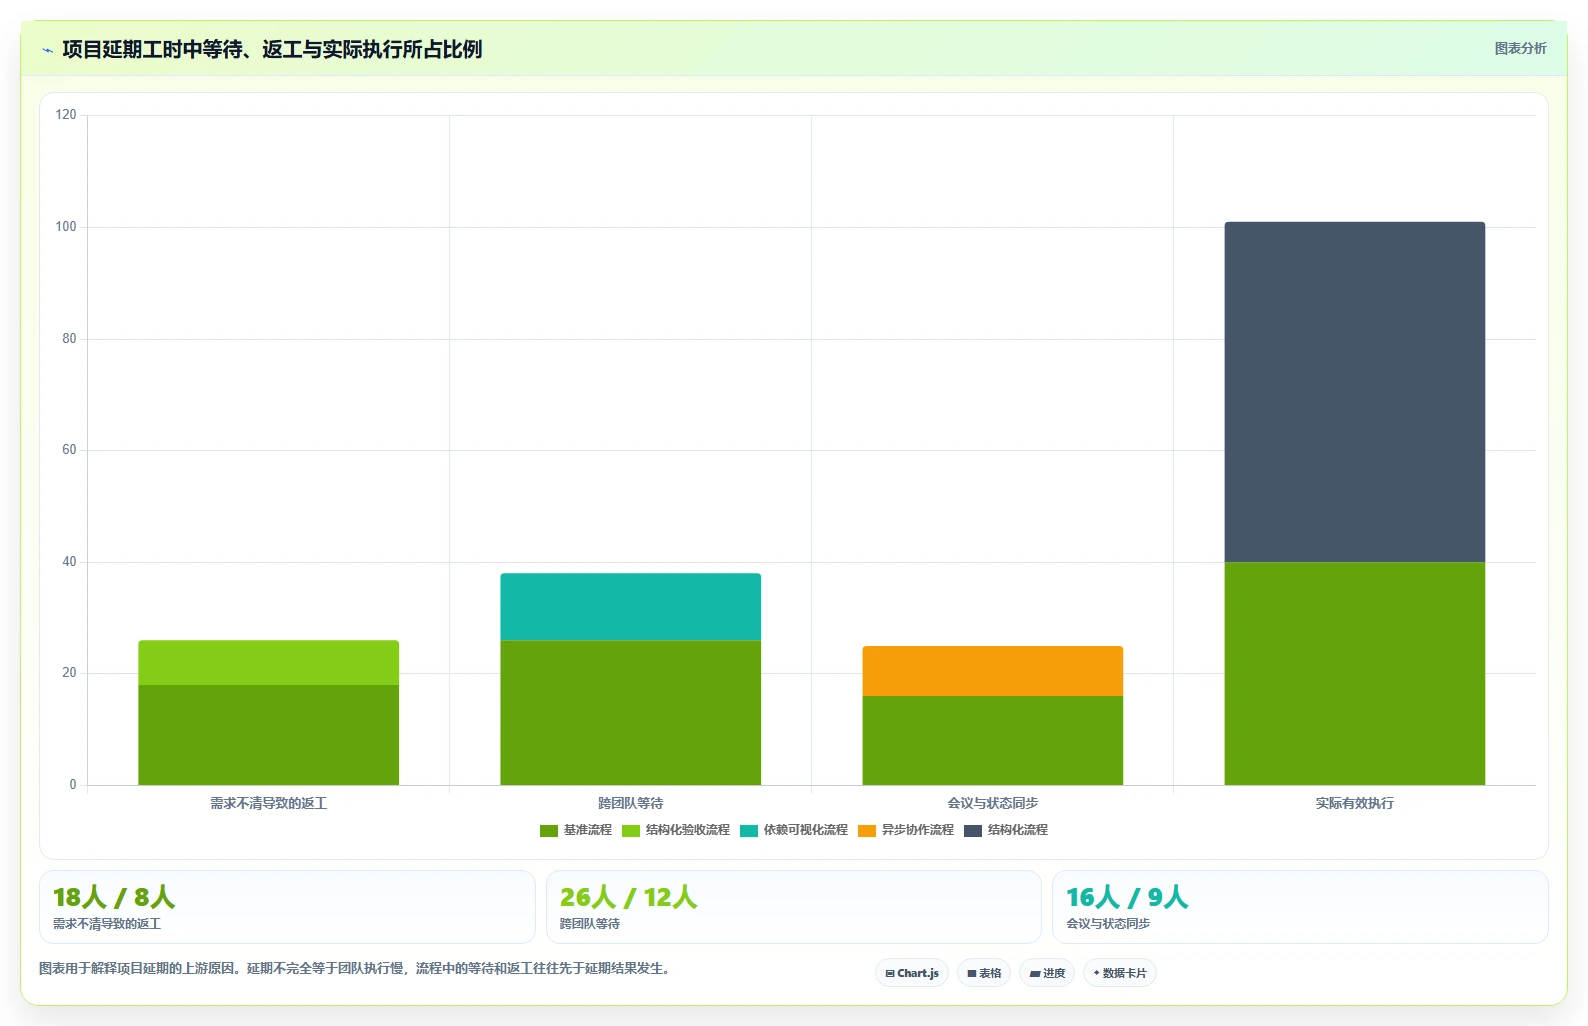Click the 0 y-axis tick label

(x=72, y=785)
